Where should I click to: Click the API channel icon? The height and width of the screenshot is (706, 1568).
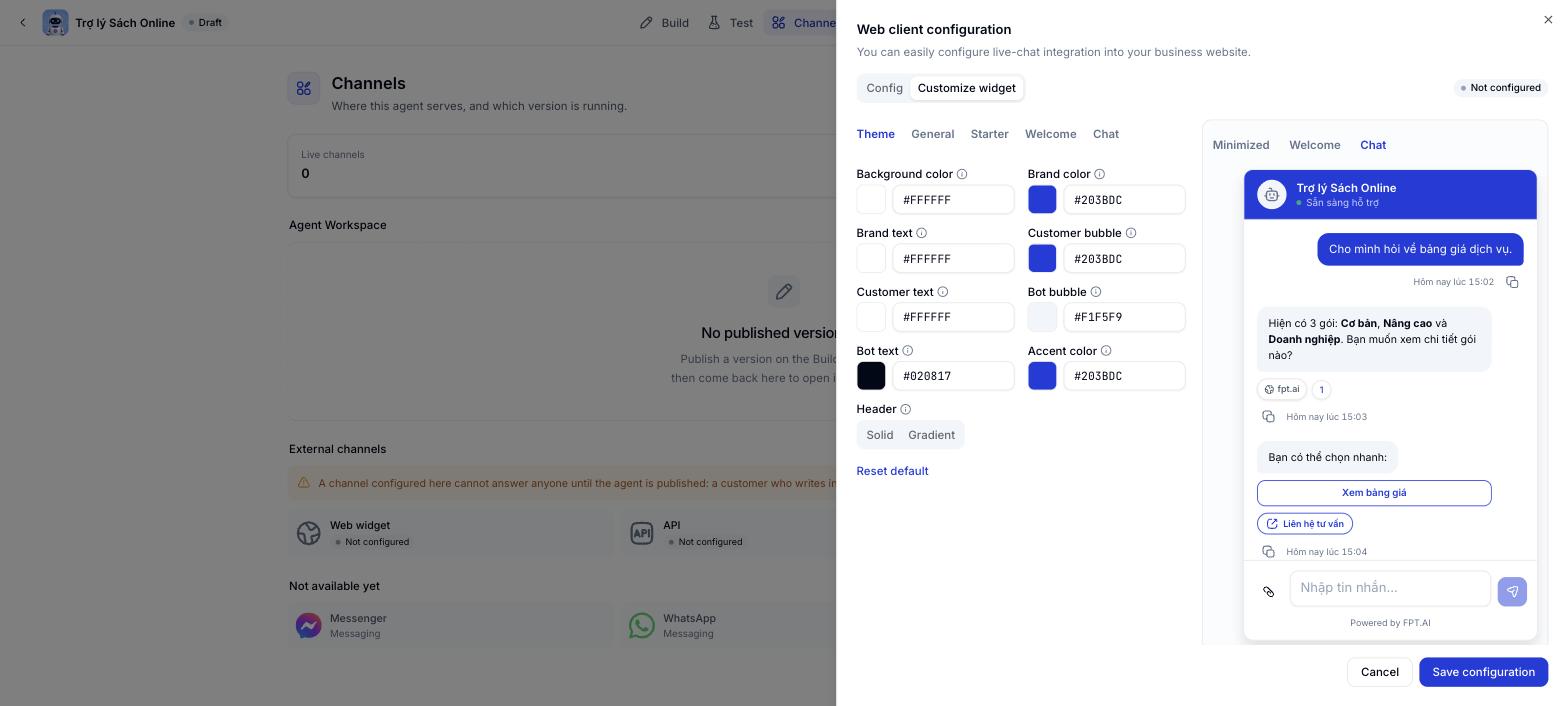click(x=642, y=533)
